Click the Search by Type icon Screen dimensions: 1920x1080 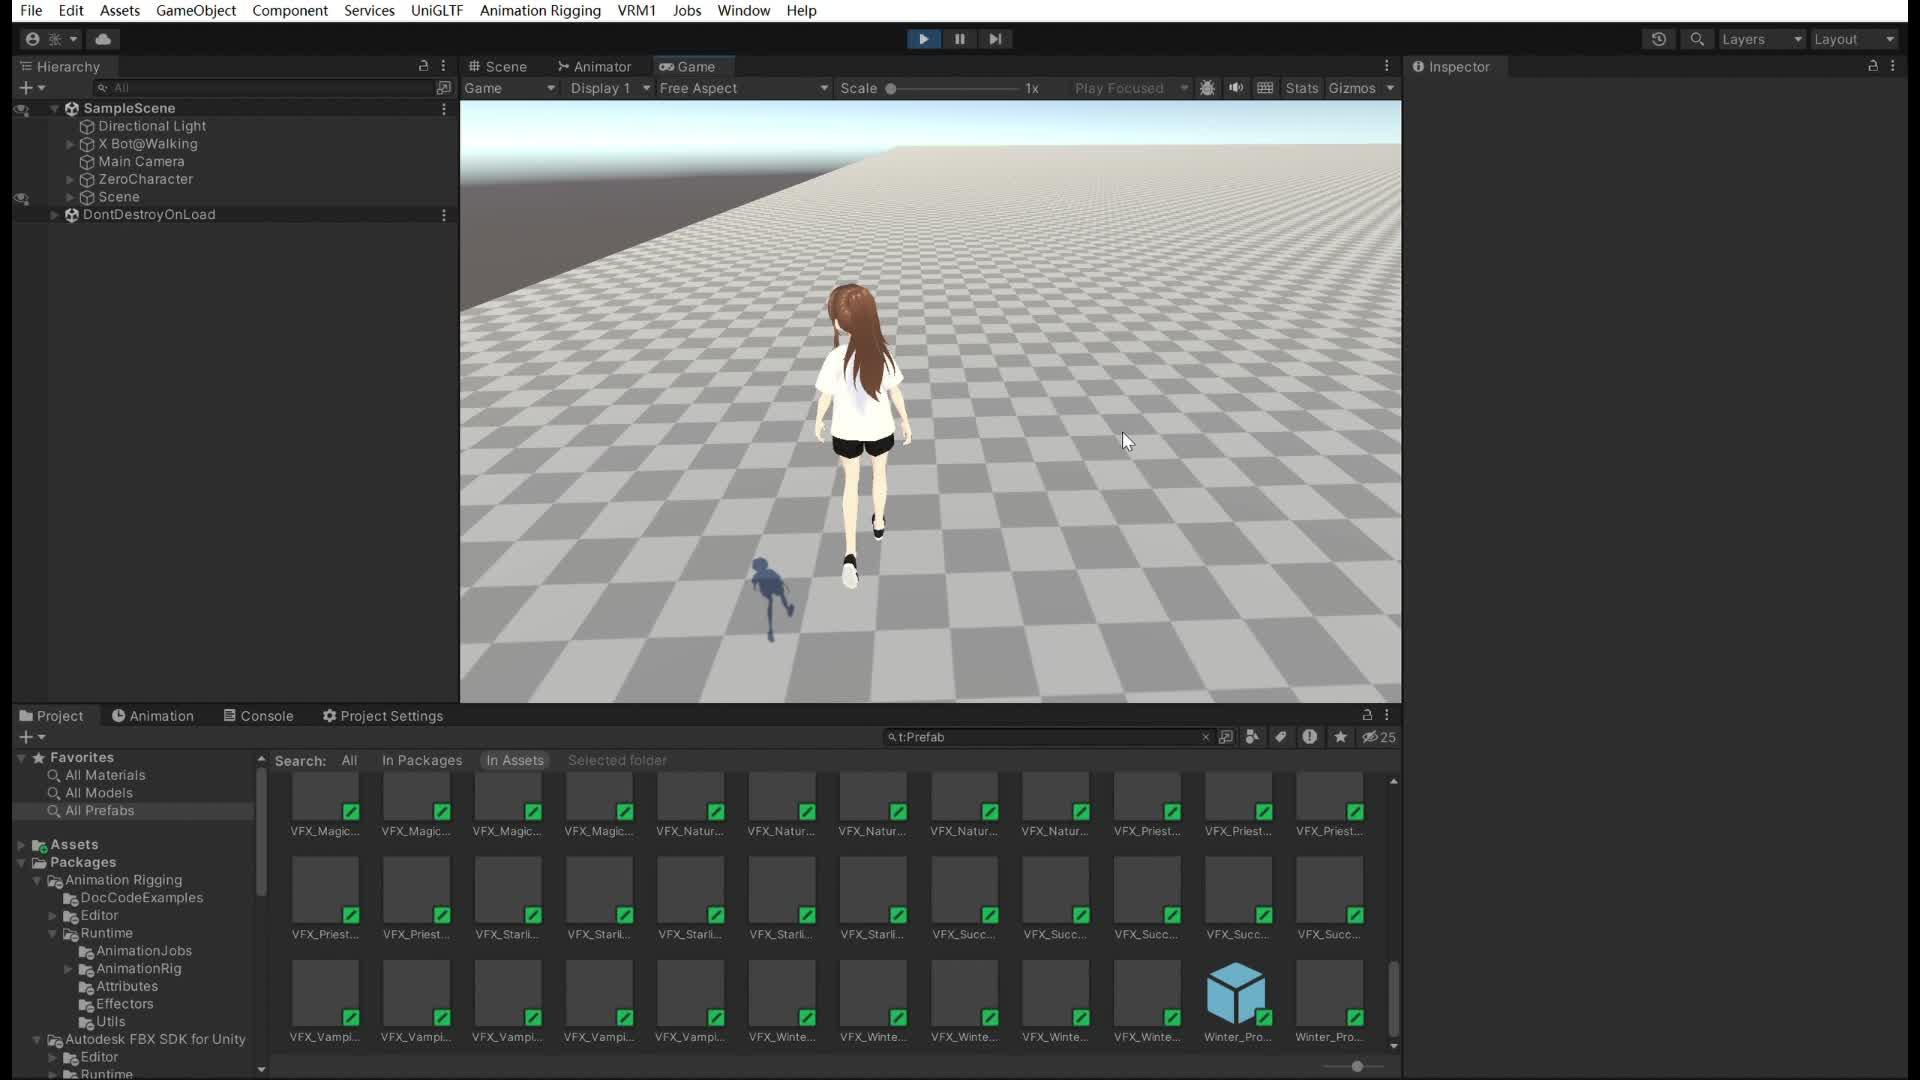[x=1252, y=737]
